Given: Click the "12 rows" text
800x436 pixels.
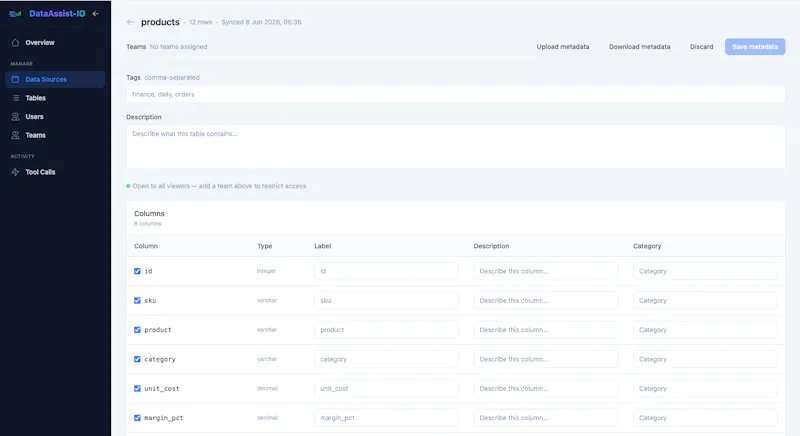Looking at the screenshot, I should click(201, 22).
